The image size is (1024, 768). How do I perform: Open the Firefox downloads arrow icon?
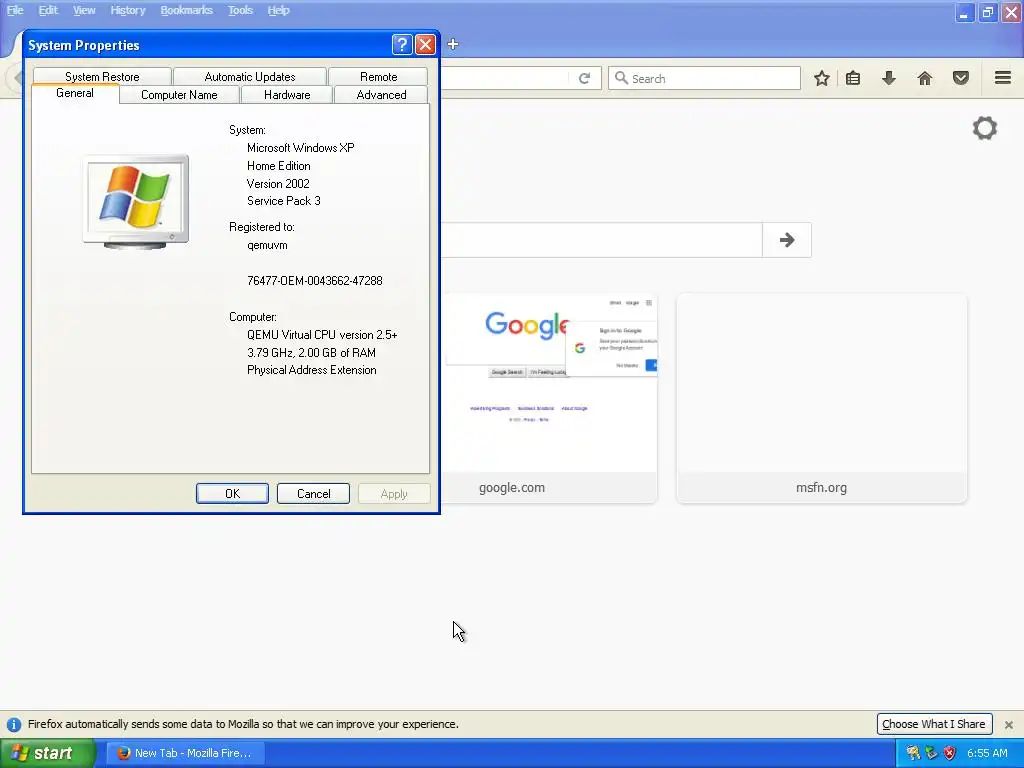coord(889,78)
